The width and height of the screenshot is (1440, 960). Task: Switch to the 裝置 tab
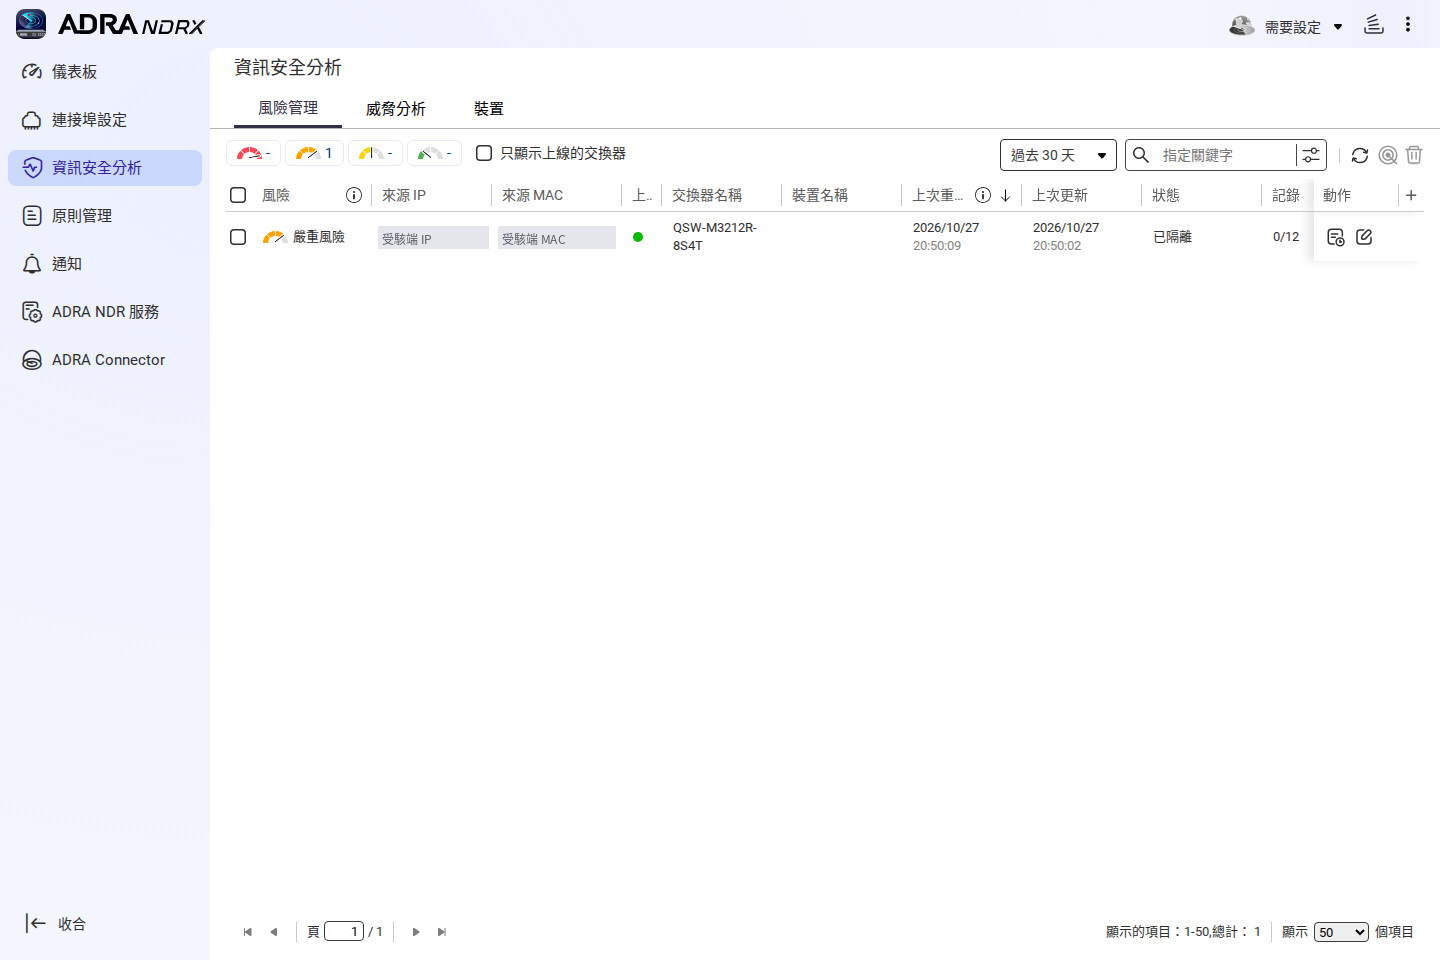click(489, 108)
